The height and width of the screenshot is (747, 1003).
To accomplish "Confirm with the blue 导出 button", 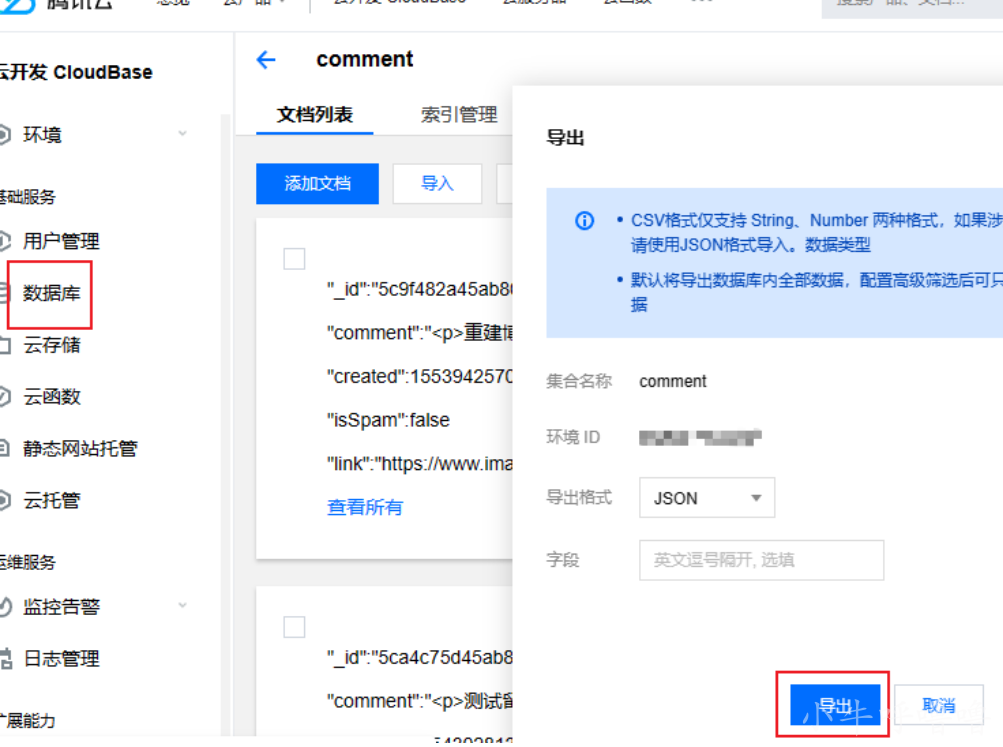I will (x=835, y=705).
